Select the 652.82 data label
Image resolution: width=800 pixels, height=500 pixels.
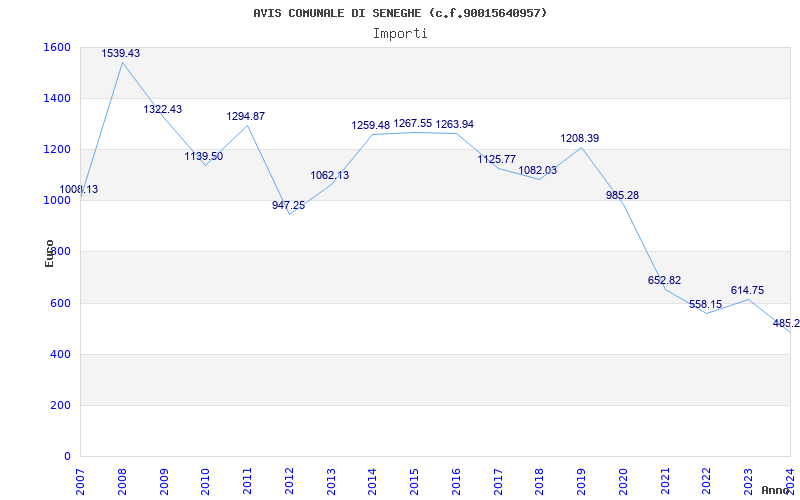(664, 280)
